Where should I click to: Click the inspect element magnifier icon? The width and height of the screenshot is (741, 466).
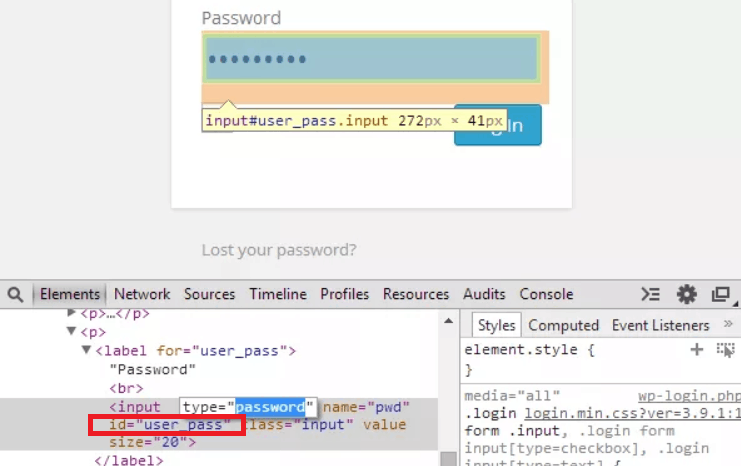point(15,294)
